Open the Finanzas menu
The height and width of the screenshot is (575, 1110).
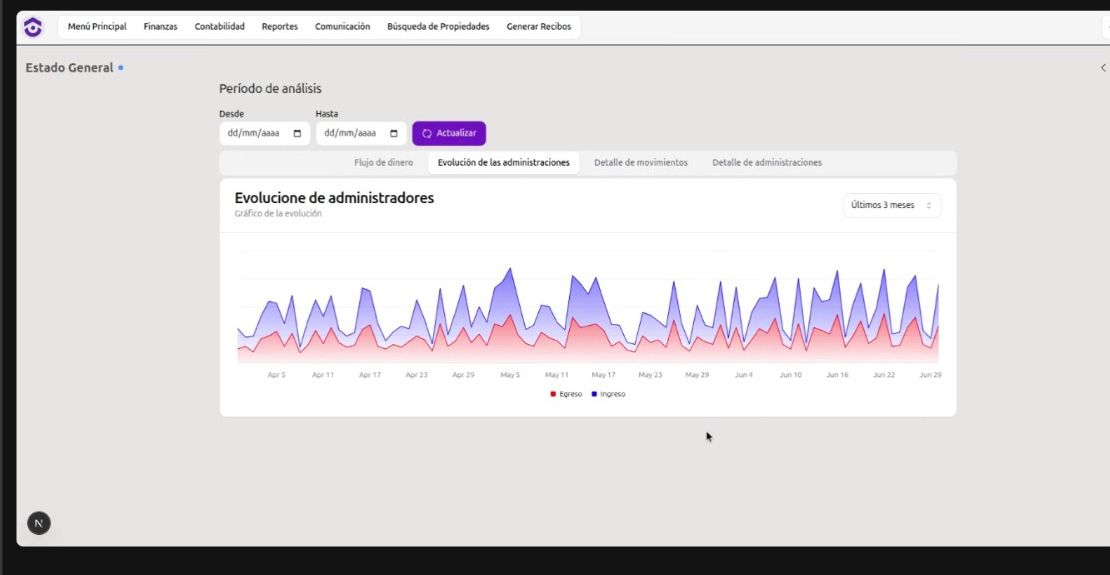click(x=160, y=27)
